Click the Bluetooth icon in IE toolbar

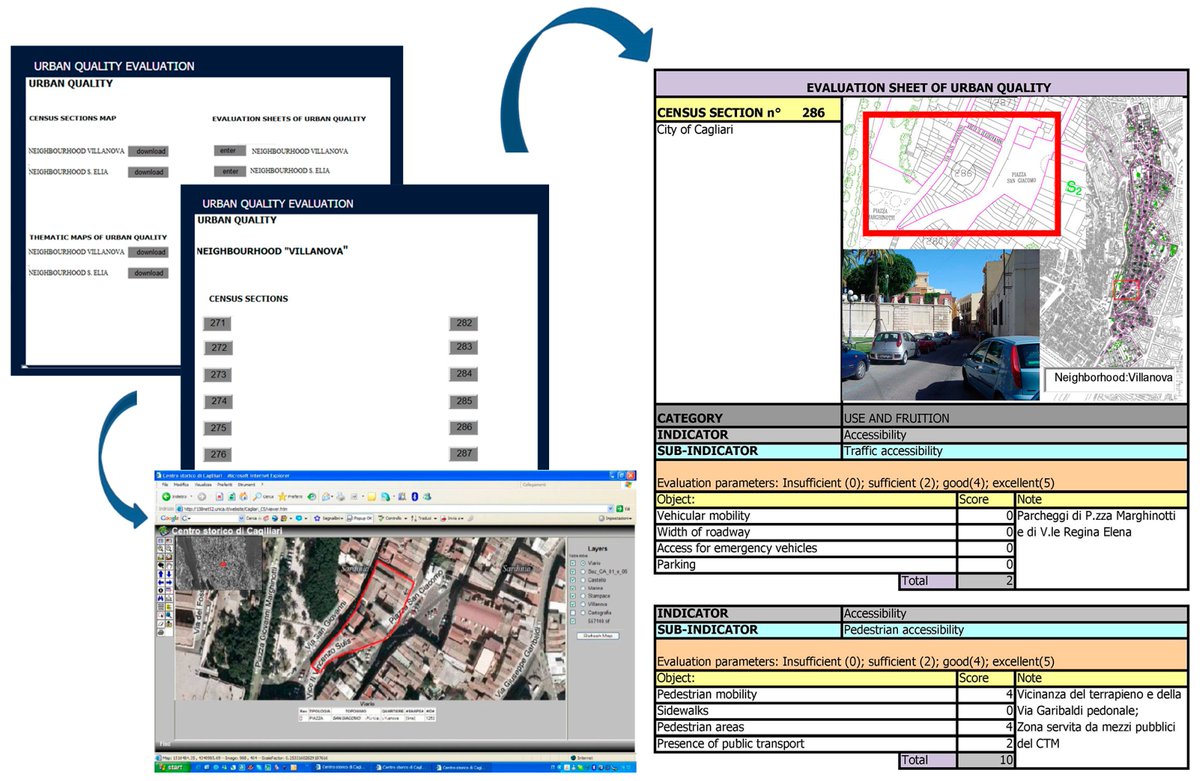415,497
